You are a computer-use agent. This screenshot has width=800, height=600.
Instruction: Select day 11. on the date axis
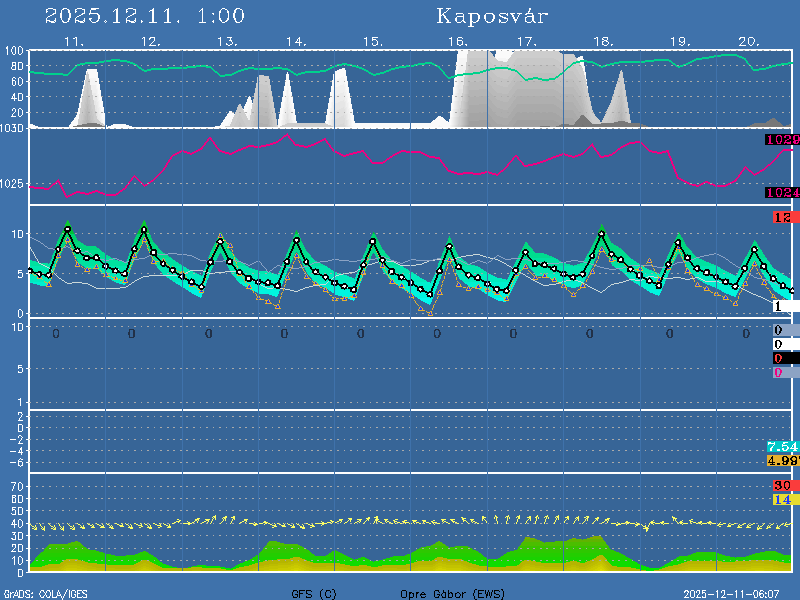(x=74, y=42)
